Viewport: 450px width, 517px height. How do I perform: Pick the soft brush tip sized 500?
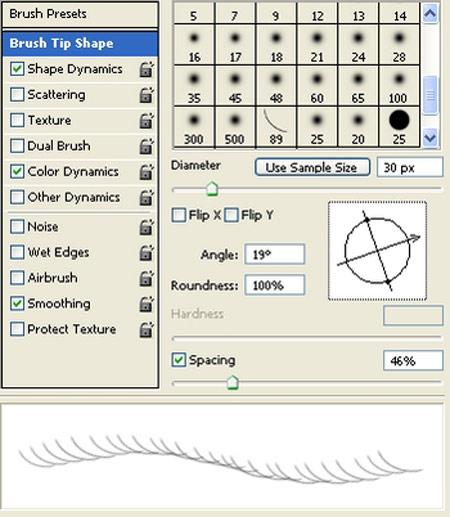point(235,127)
